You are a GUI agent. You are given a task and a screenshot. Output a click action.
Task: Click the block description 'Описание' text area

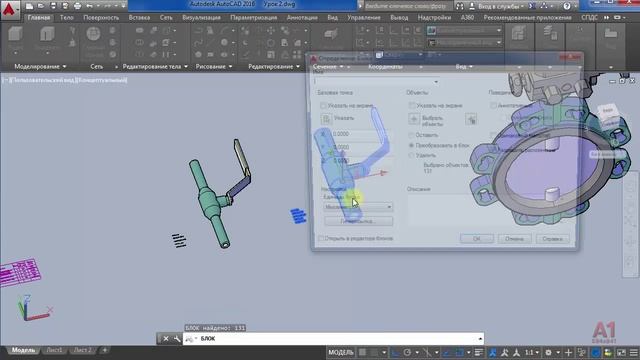[489, 211]
